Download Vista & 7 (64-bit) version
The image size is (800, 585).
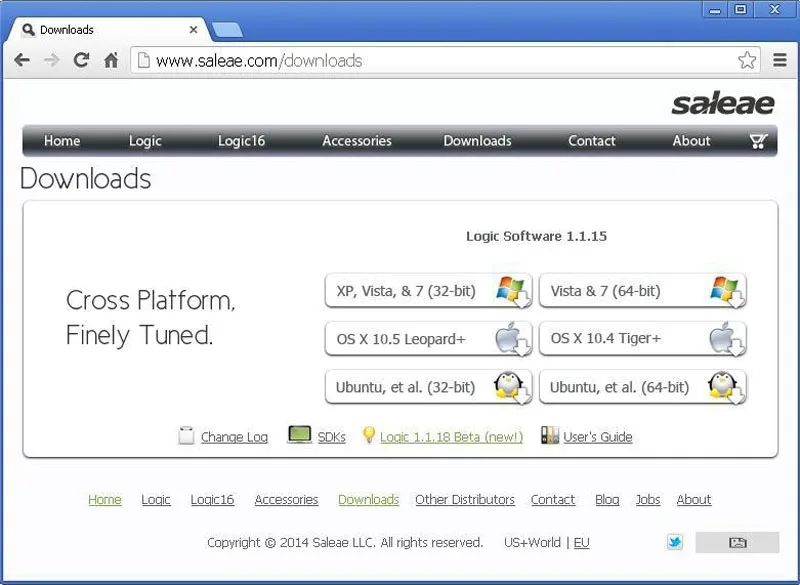643,291
